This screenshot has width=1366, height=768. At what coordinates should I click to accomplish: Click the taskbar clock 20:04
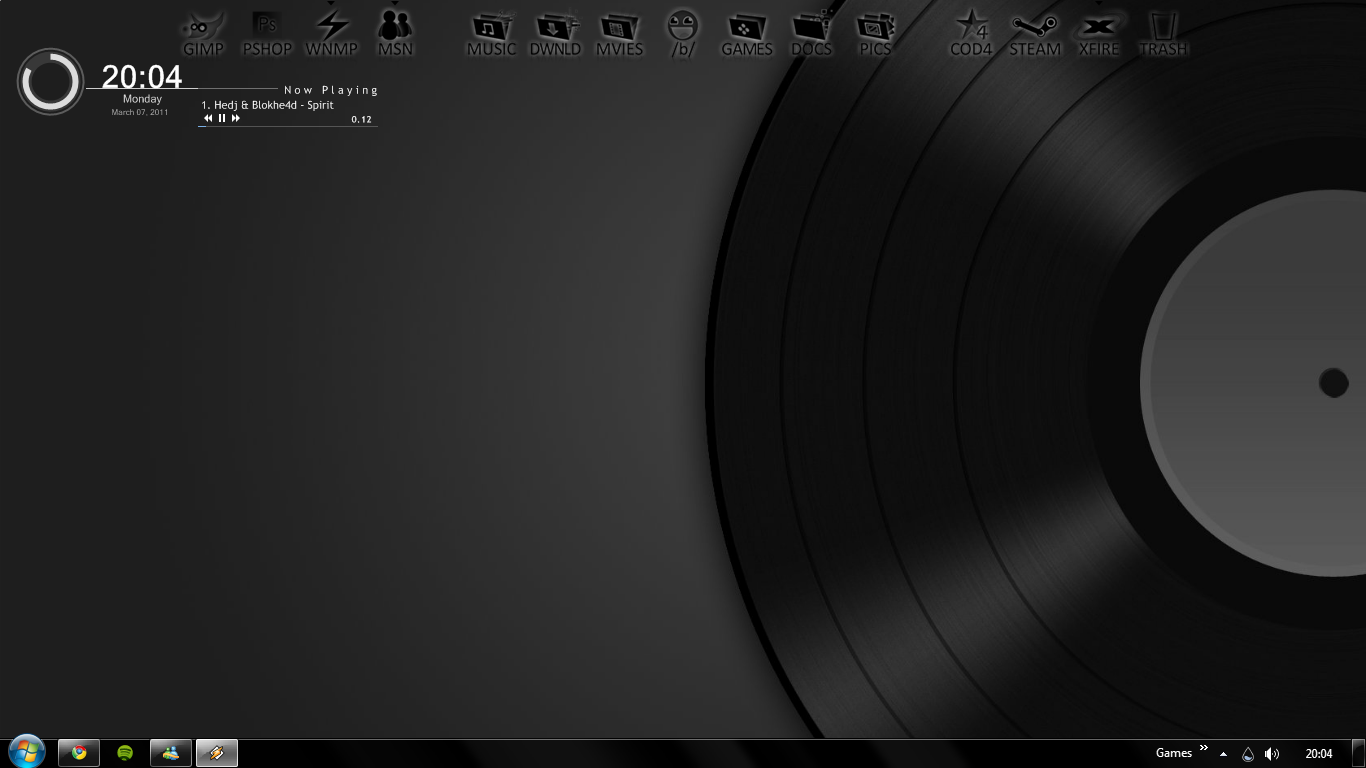[1319, 754]
